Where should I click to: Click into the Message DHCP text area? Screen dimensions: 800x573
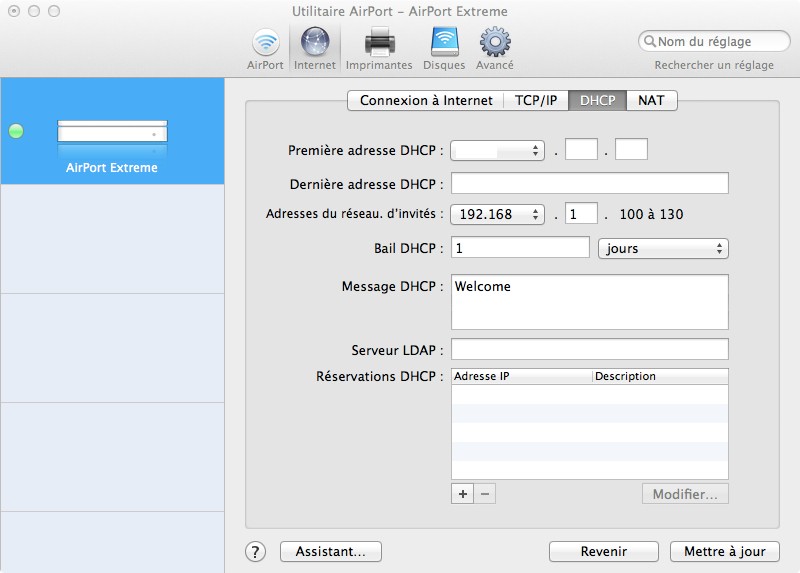590,301
